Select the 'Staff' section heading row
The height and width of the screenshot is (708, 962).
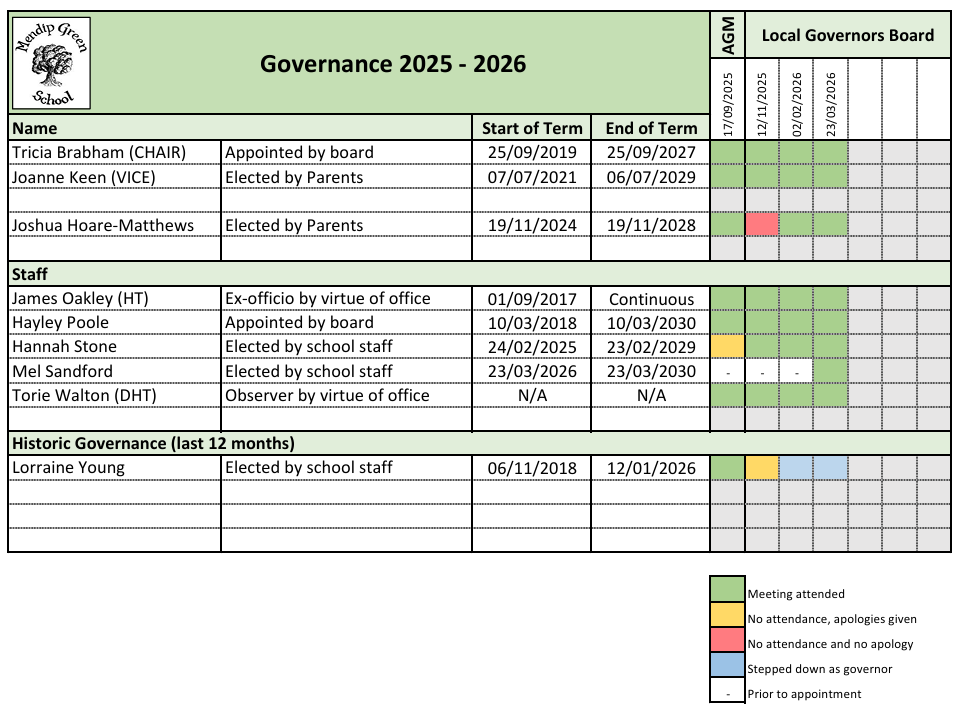pos(30,273)
